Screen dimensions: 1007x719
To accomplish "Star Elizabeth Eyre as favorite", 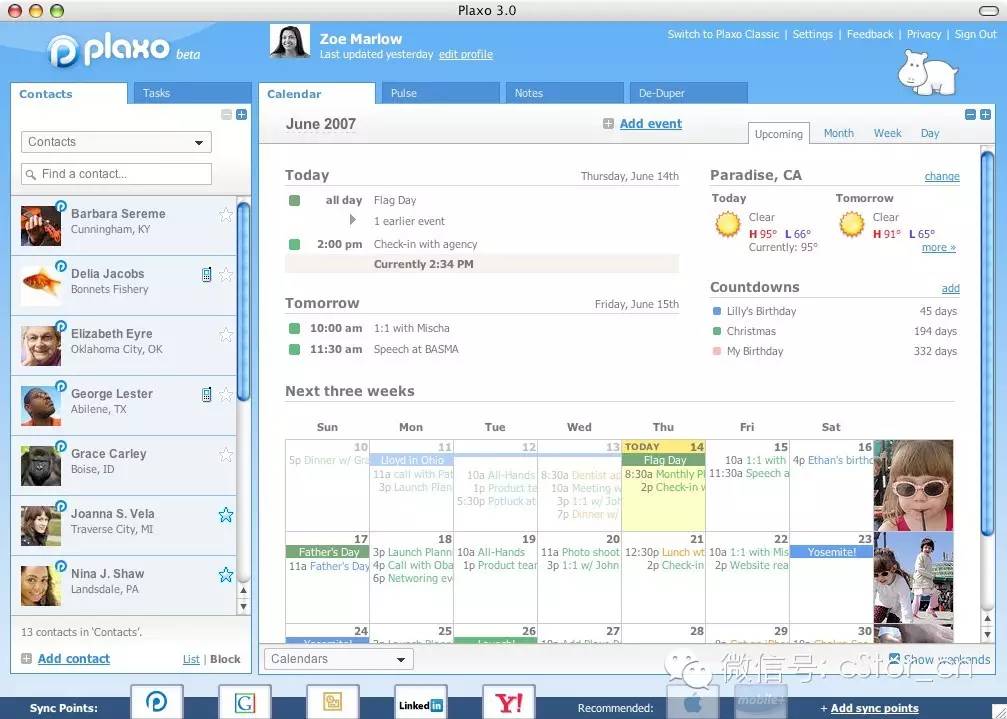I will pos(225,334).
